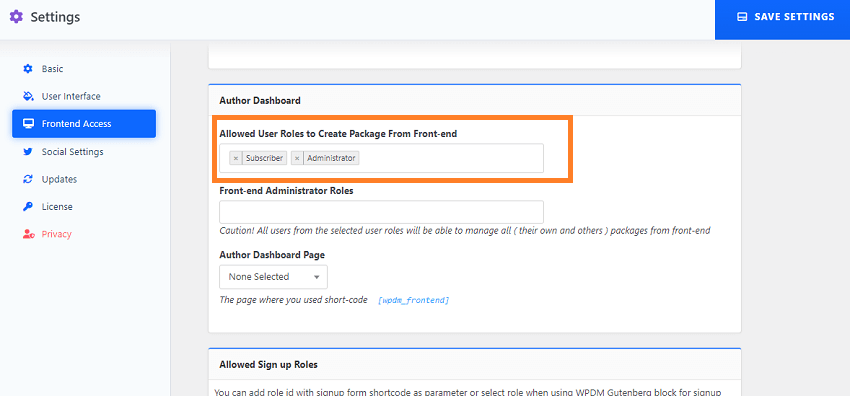Click the save disk icon in Save Settings
The width and height of the screenshot is (850, 396).
pos(742,17)
